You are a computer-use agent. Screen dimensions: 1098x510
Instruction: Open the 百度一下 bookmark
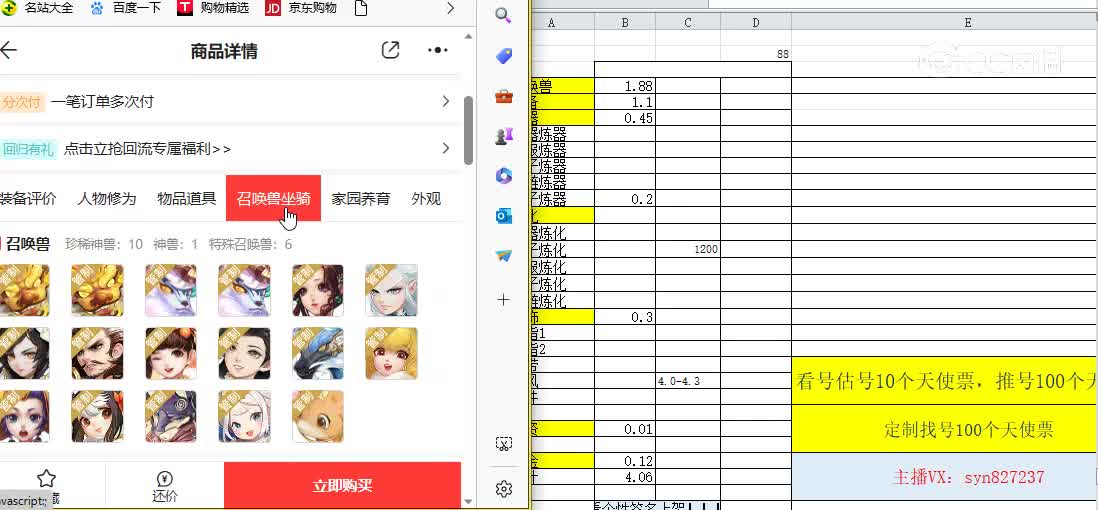click(126, 8)
